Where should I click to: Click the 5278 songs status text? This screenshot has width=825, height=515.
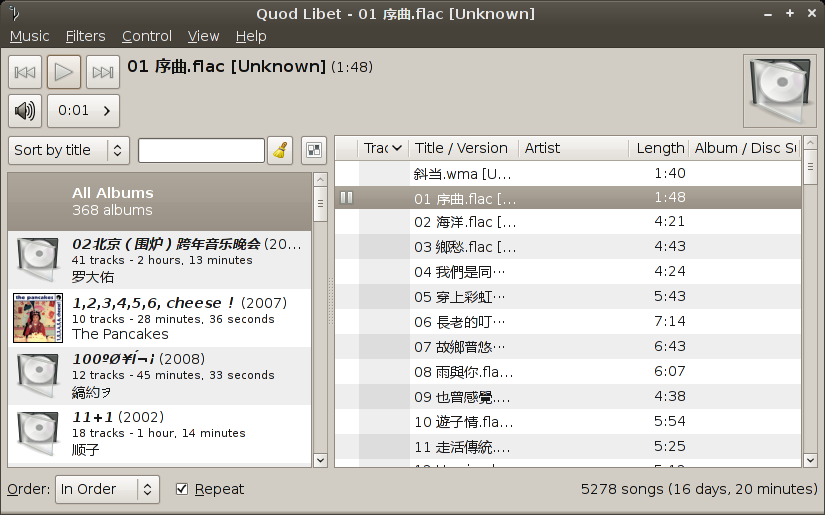pos(699,489)
